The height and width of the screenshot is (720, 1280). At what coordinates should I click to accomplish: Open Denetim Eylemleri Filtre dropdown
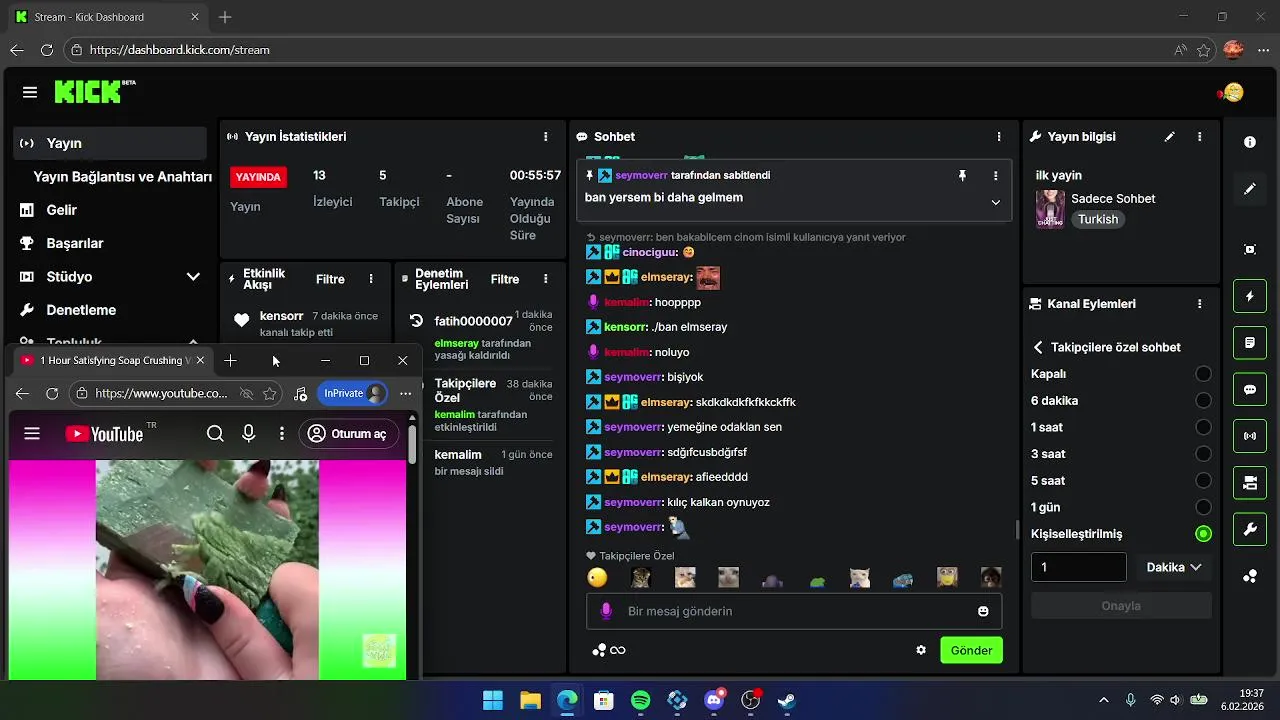(x=505, y=280)
